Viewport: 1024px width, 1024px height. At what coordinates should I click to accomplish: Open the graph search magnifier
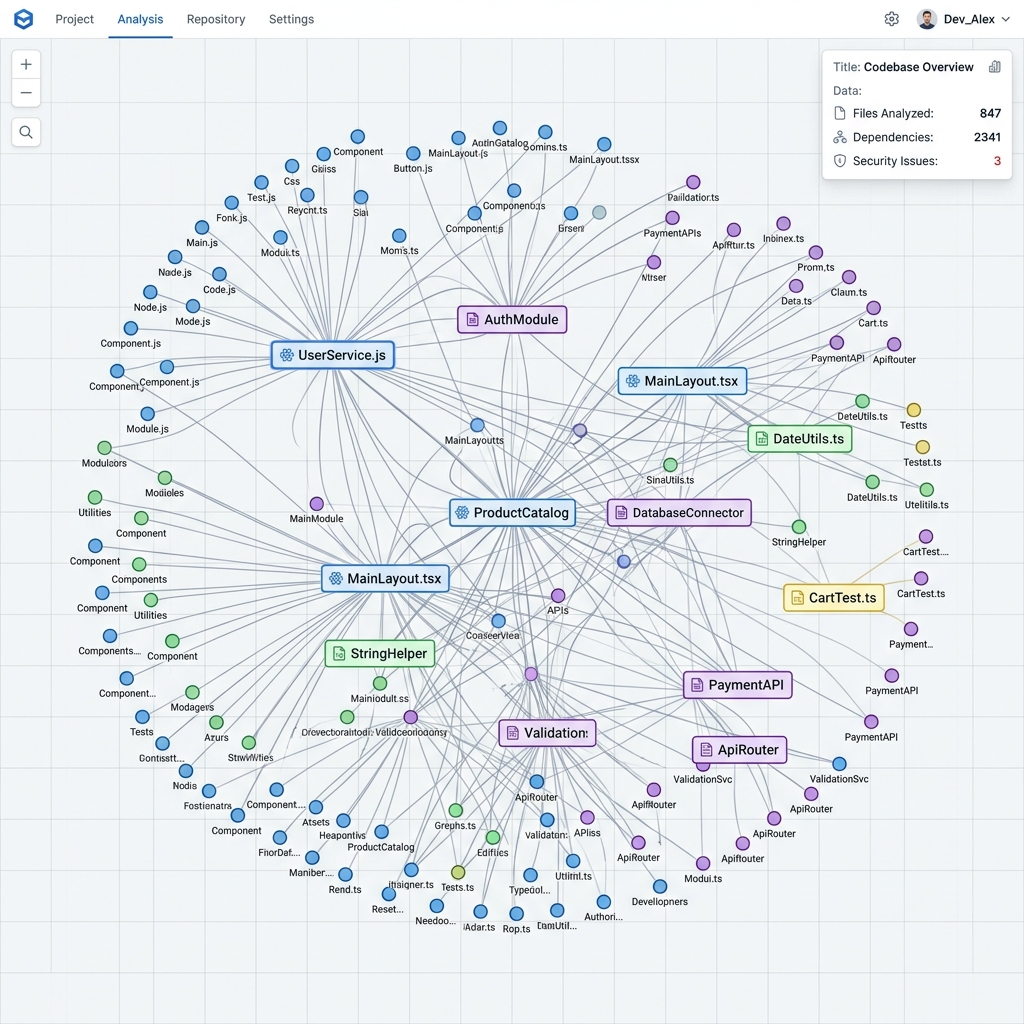26,132
